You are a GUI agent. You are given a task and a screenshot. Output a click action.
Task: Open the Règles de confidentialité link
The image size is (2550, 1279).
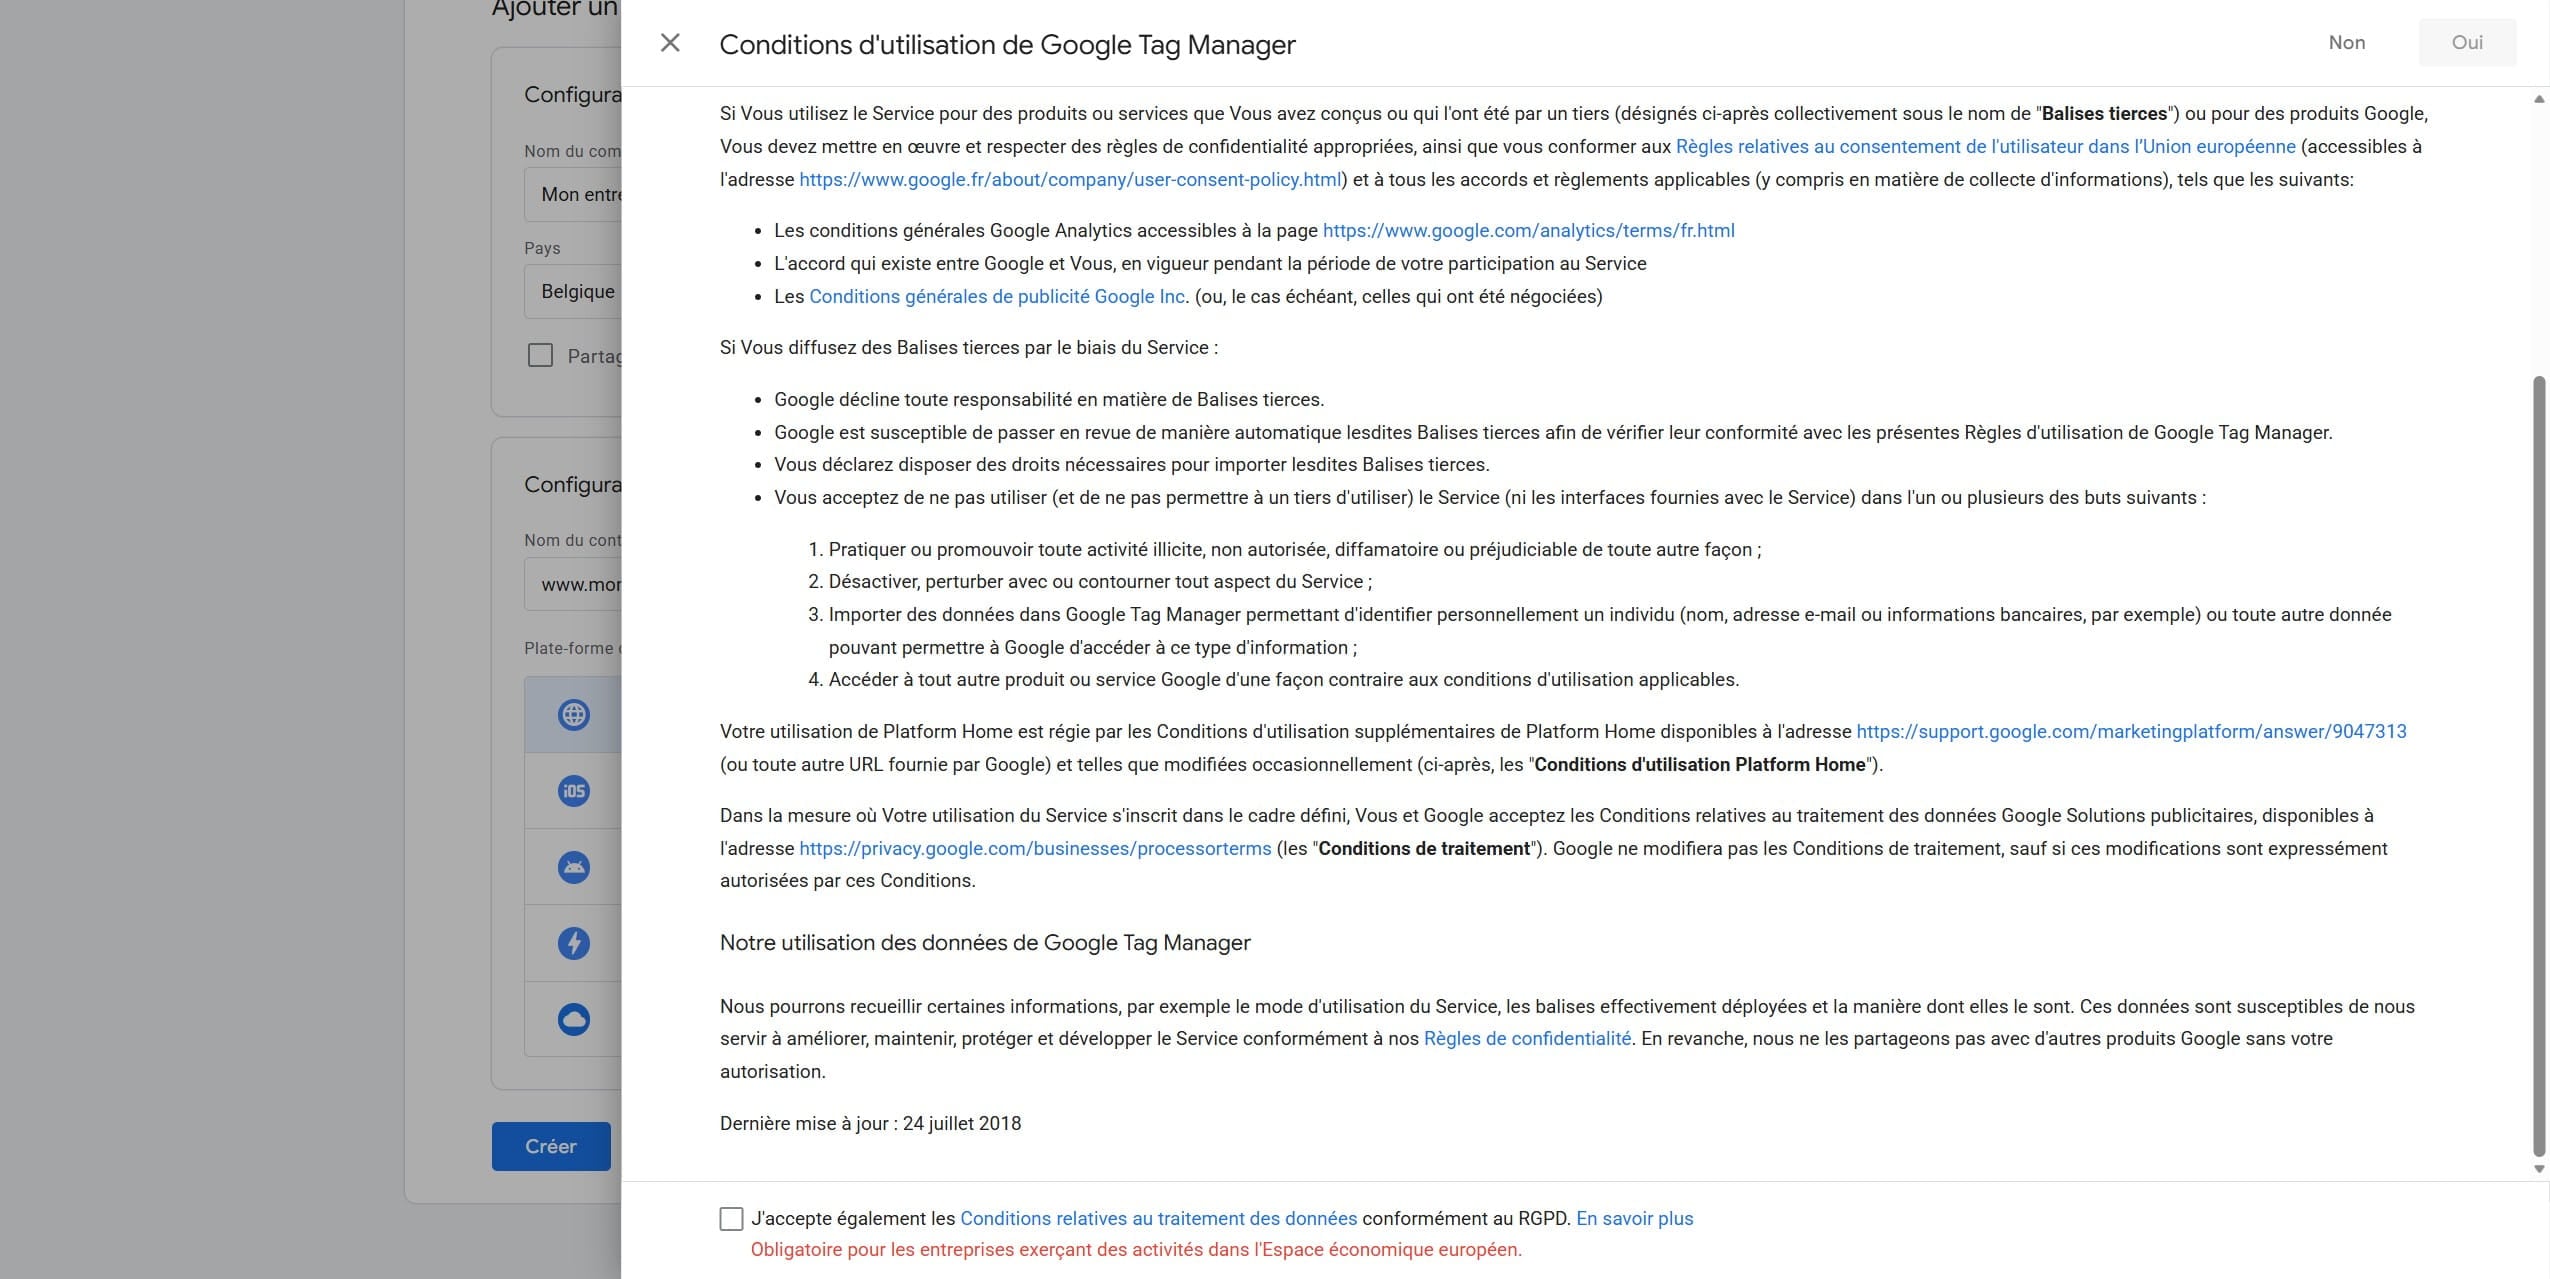[x=1527, y=1039]
